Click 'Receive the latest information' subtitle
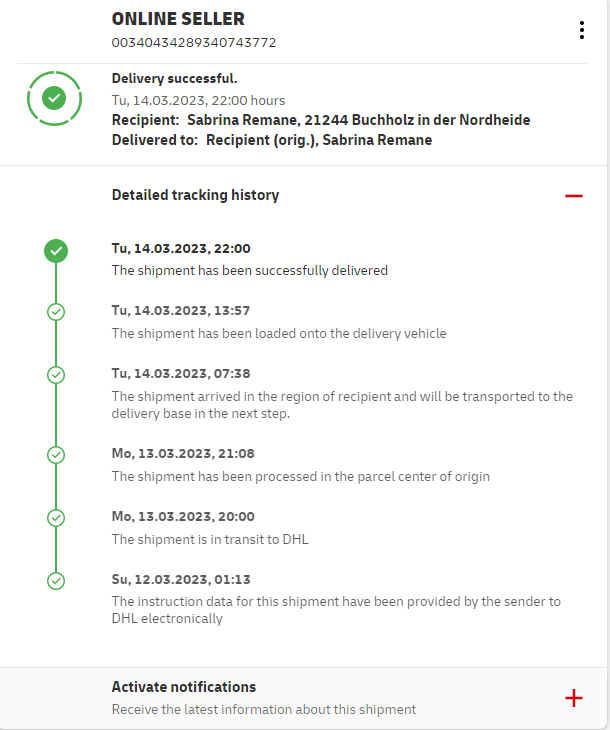610x730 pixels. coord(263,710)
